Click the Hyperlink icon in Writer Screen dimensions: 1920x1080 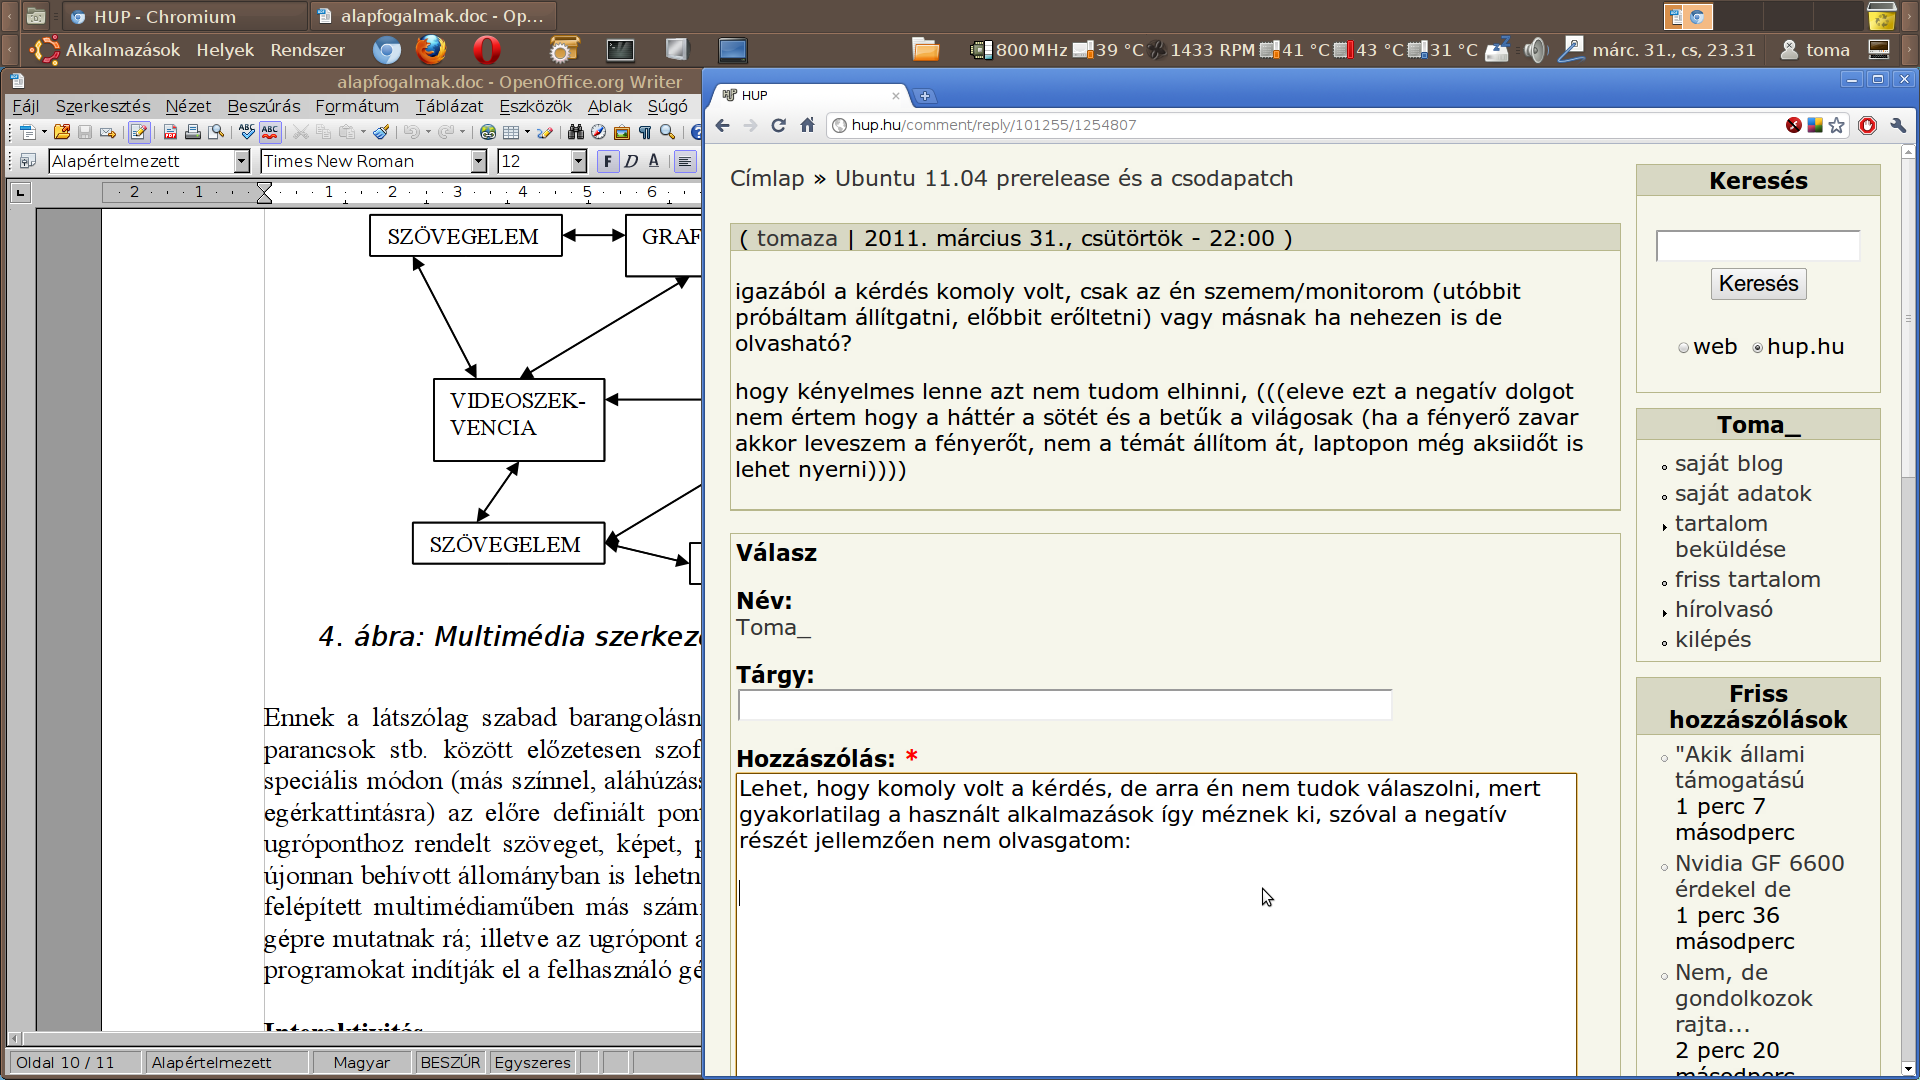(488, 132)
